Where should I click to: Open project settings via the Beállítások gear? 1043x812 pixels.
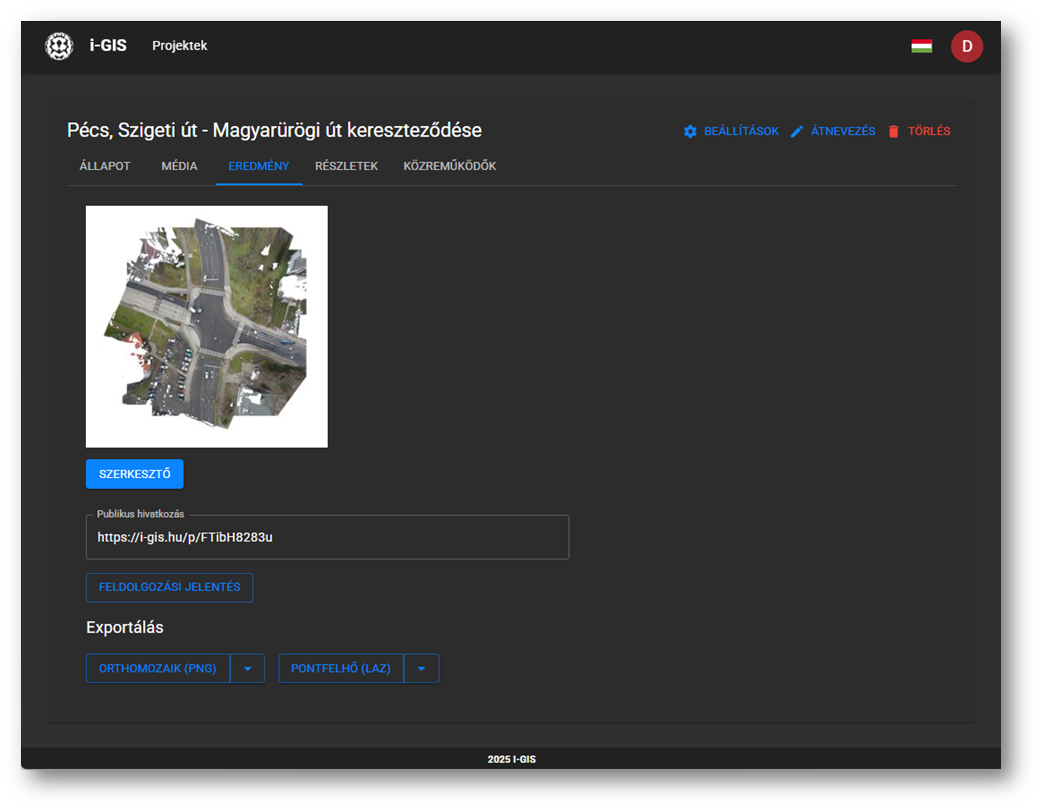[x=690, y=132]
